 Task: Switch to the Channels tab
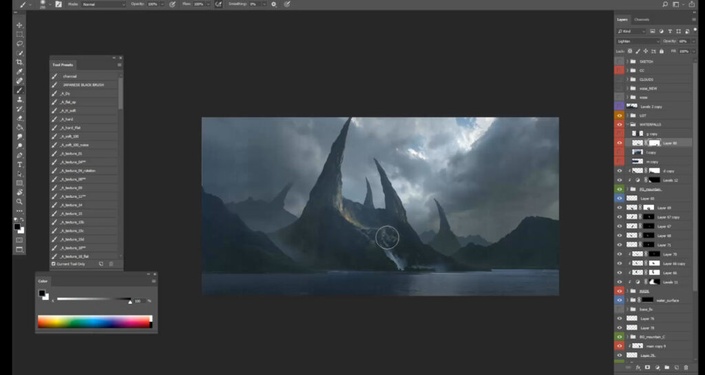[642, 19]
